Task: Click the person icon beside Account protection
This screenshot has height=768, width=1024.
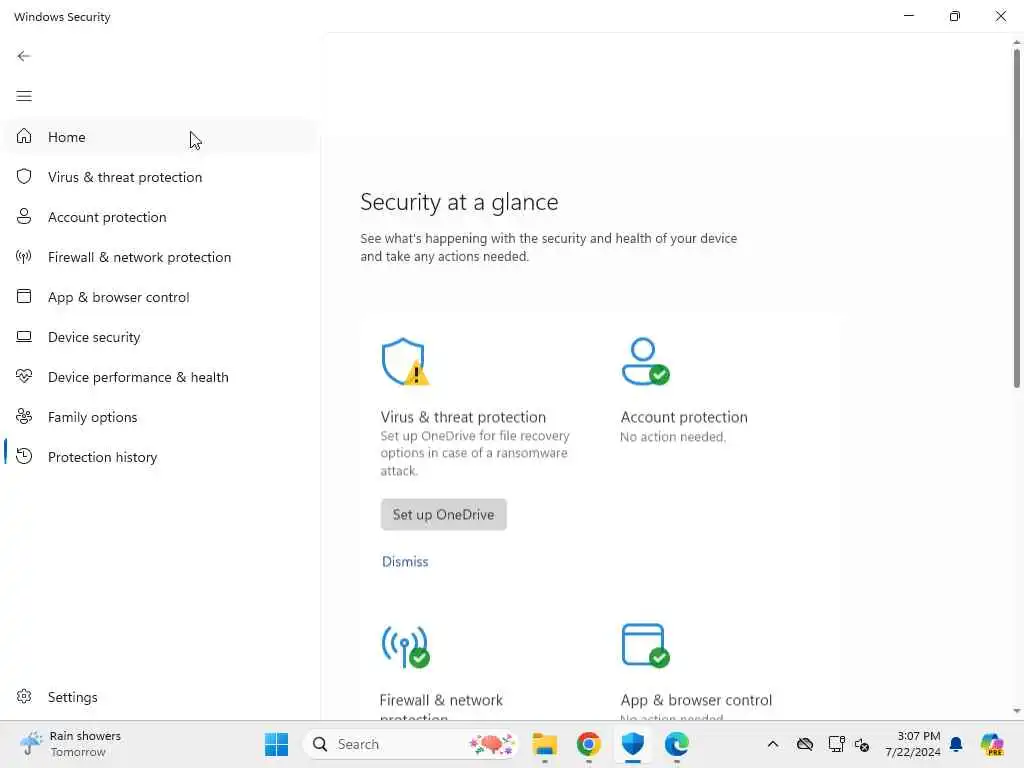Action: 24,216
